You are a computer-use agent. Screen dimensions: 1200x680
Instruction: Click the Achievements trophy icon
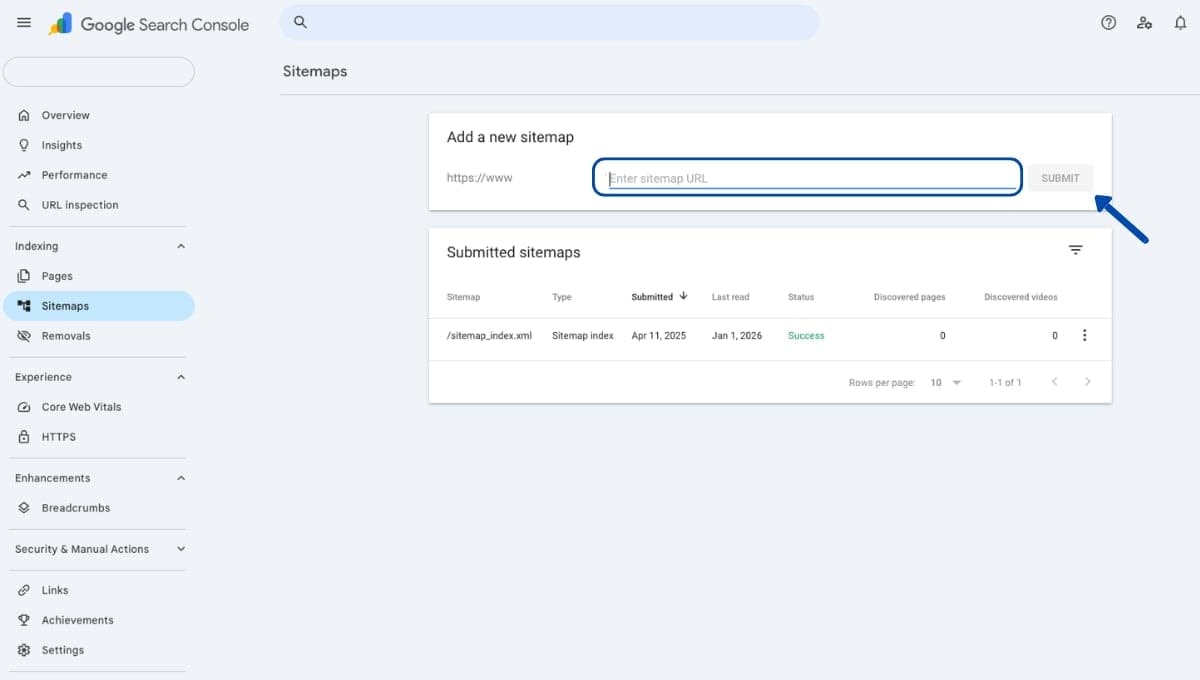[x=24, y=620]
